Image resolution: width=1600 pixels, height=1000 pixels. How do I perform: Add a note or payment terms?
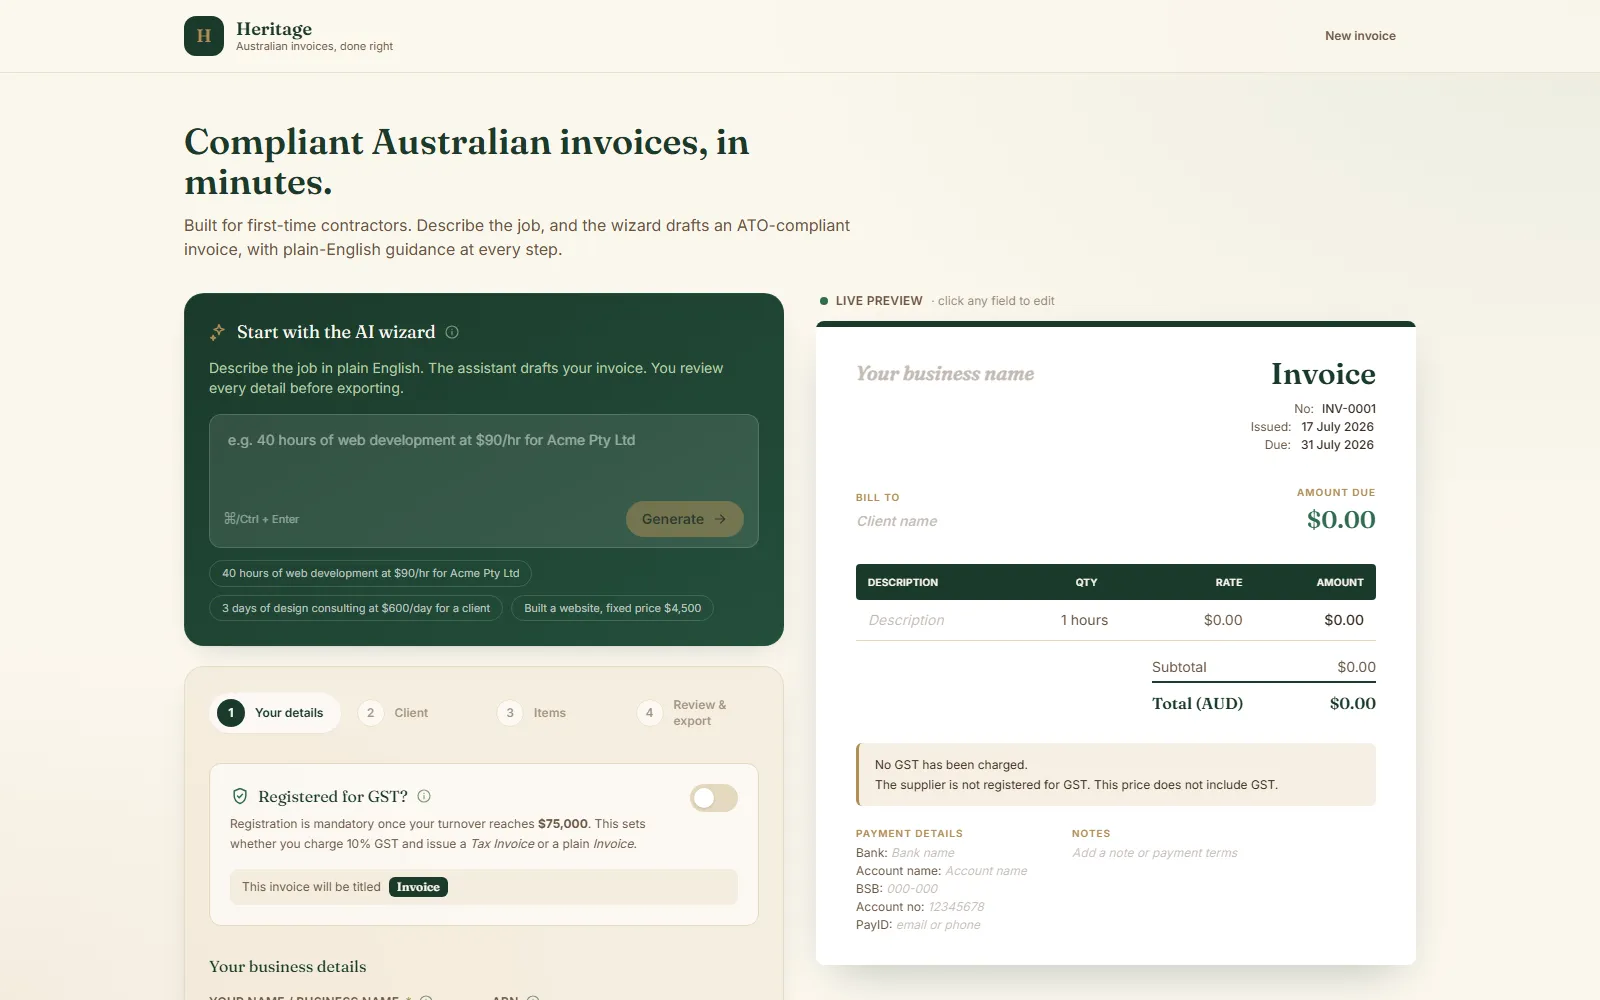pos(1155,853)
